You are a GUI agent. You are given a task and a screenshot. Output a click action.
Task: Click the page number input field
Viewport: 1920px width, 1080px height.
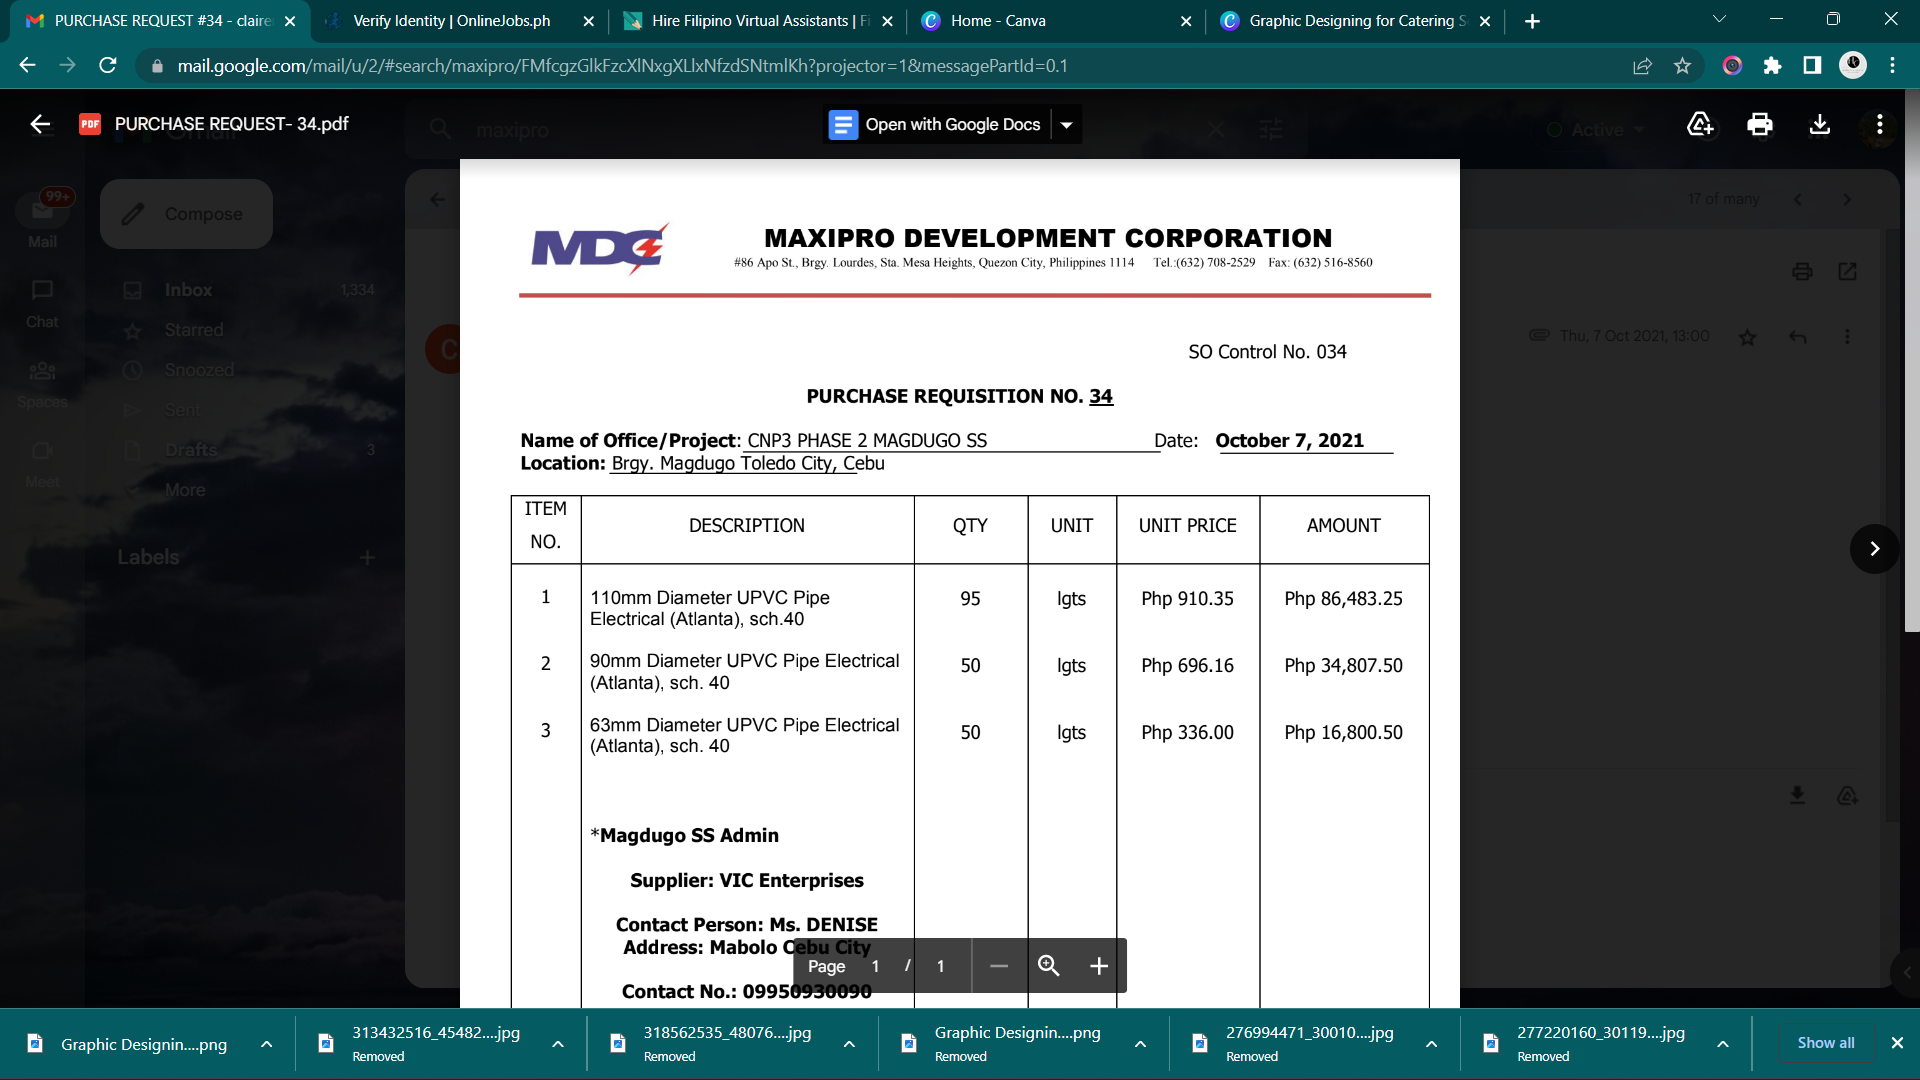875,966
